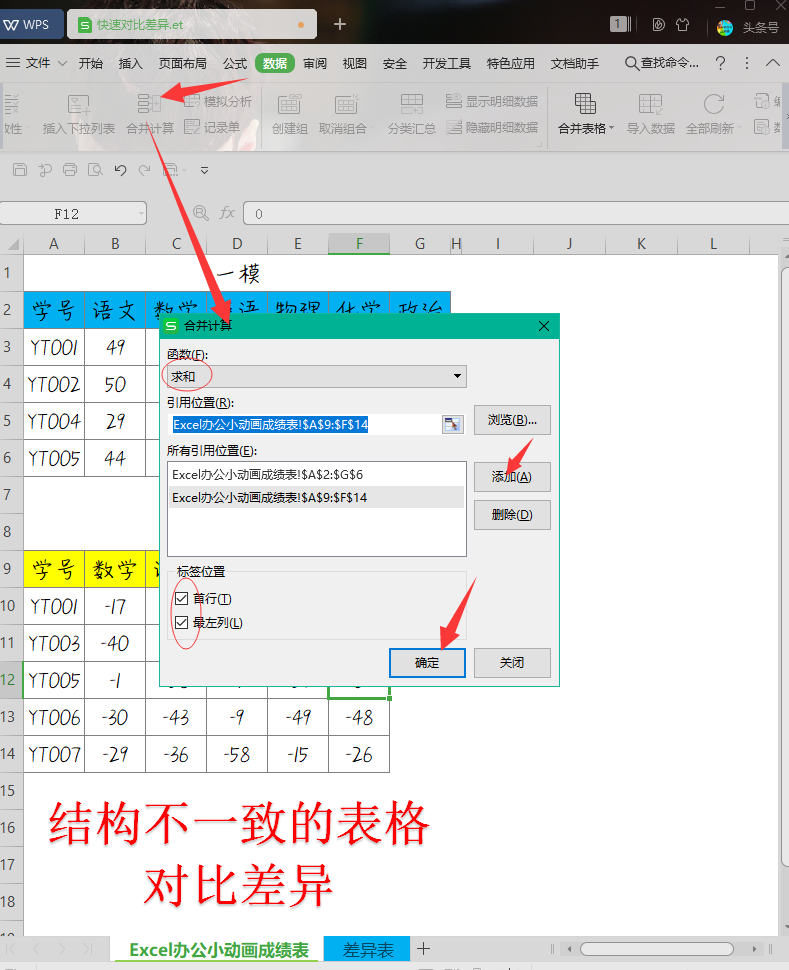789x970 pixels.
Task: Open the Name Box F12 dropdown arrow
Action: point(141,213)
